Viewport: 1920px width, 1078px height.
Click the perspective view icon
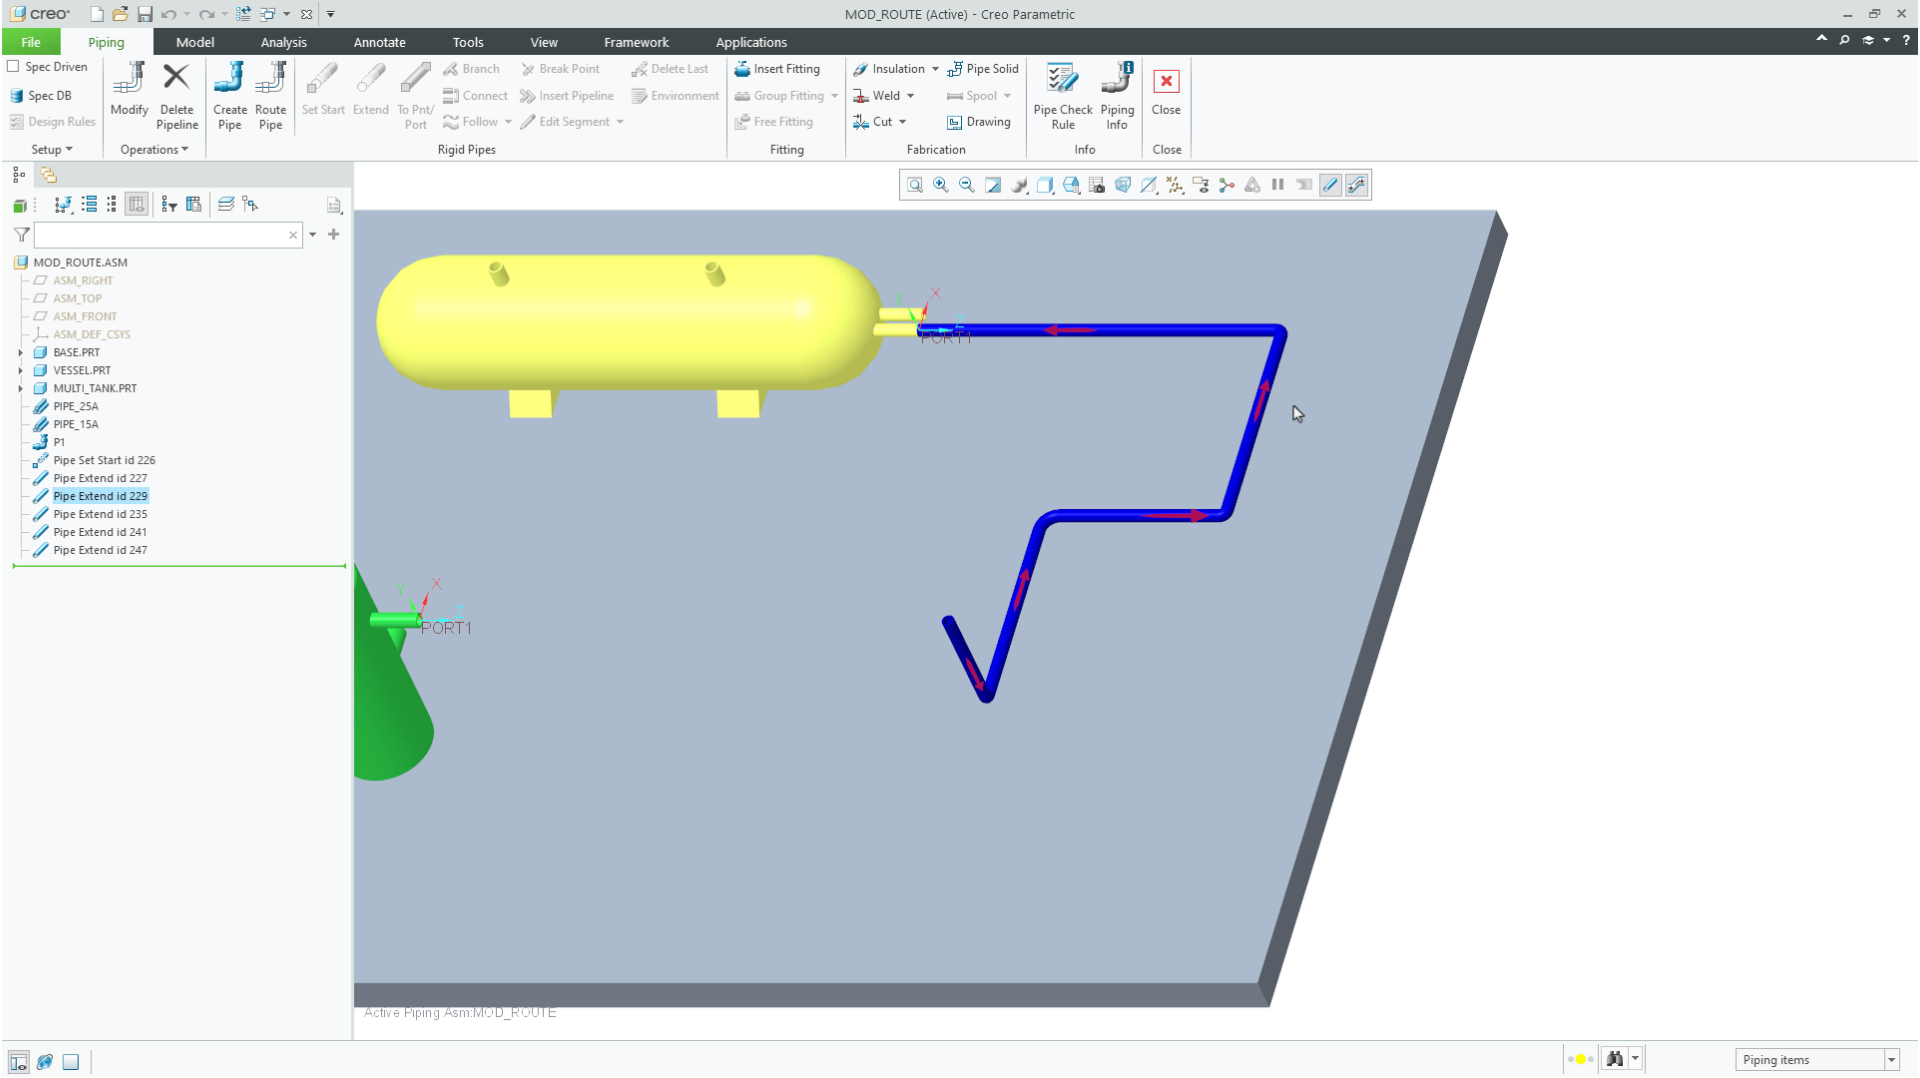coord(1122,185)
